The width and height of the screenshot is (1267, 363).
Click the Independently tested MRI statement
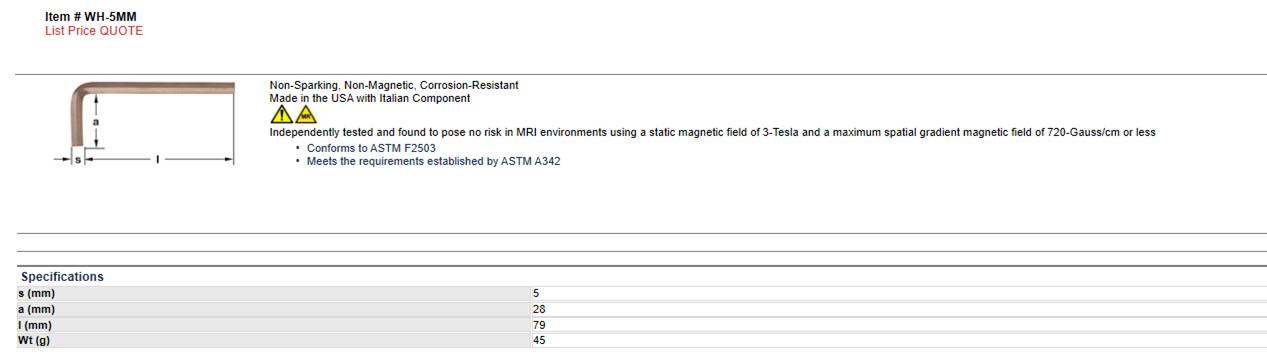(713, 133)
